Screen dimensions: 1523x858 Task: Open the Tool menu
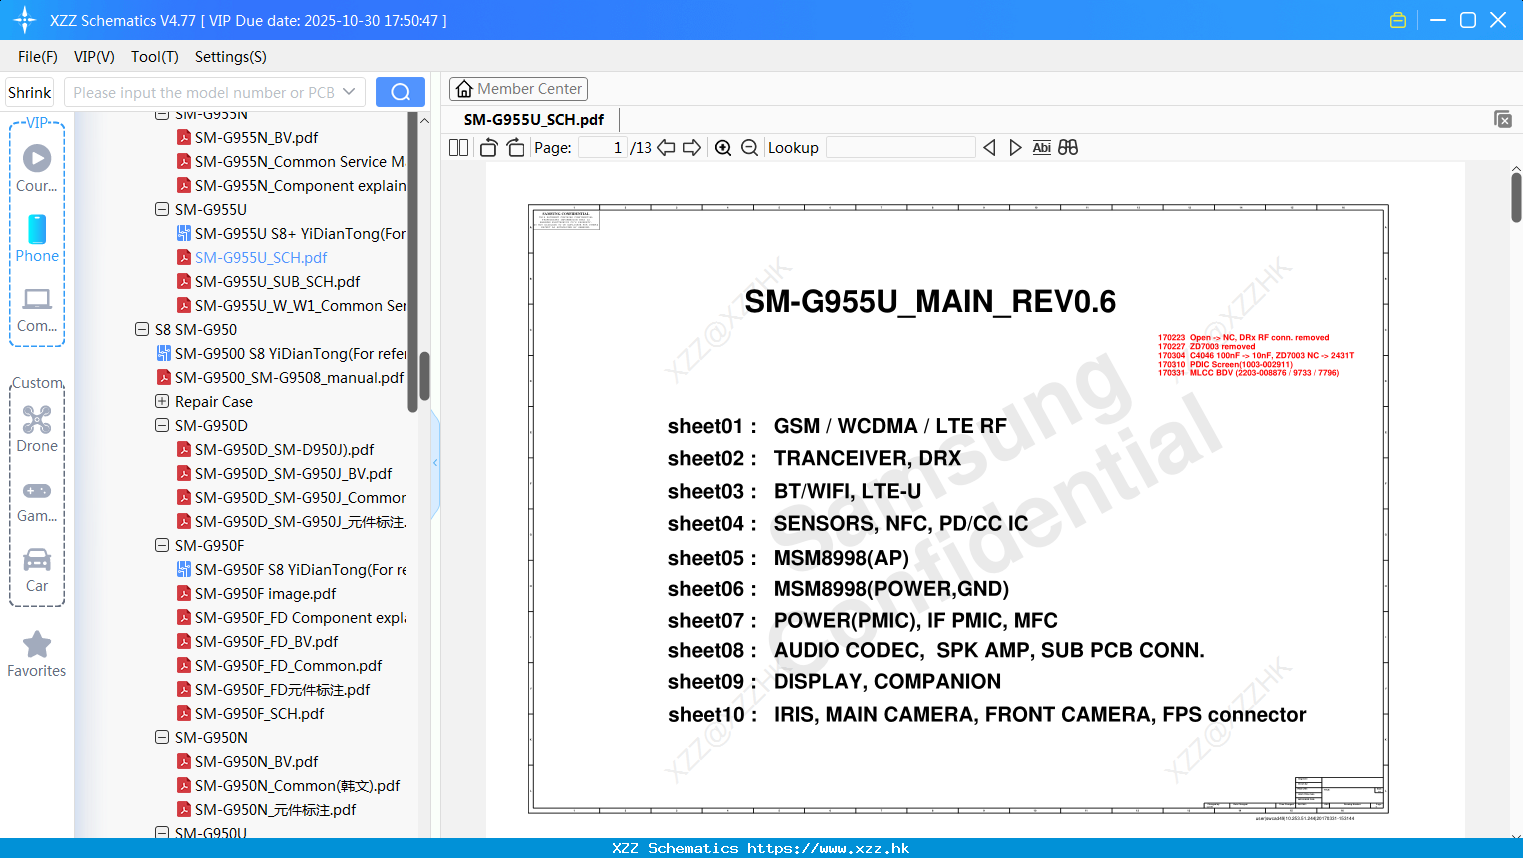click(x=155, y=57)
